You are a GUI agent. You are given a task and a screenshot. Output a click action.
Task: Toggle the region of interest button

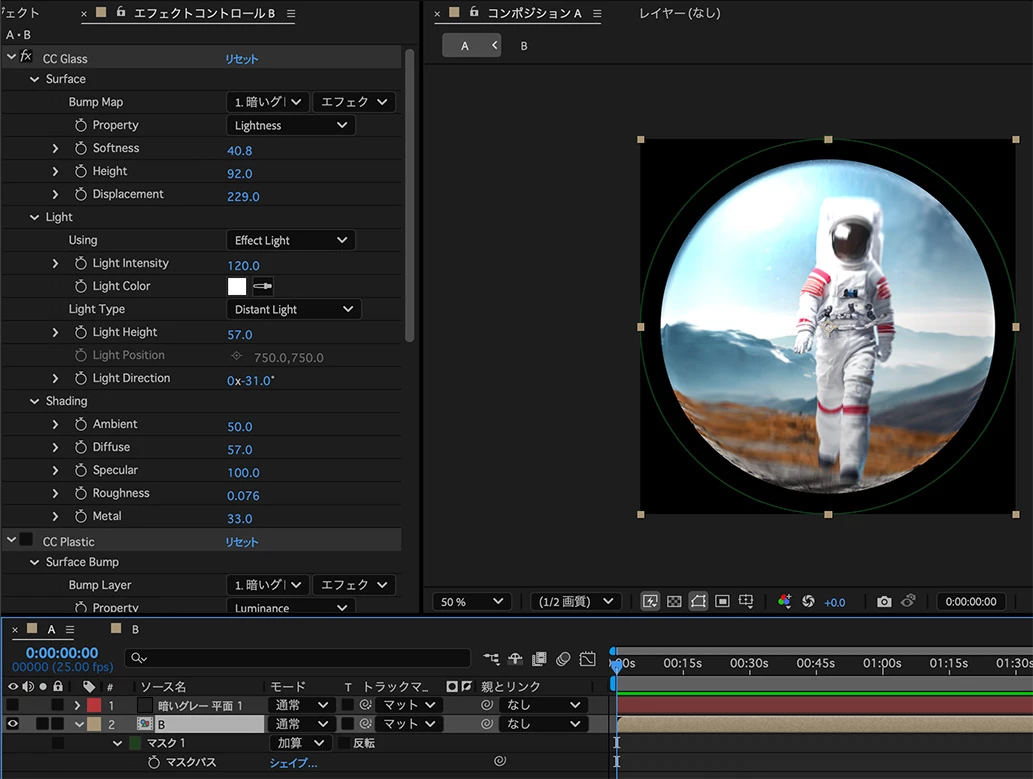[722, 602]
